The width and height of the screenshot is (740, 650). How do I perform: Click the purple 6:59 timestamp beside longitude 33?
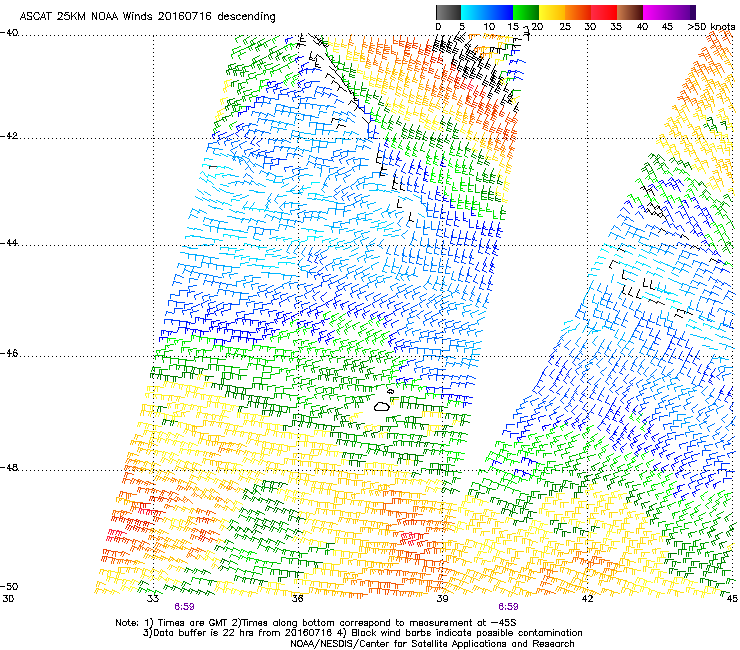tap(184, 607)
